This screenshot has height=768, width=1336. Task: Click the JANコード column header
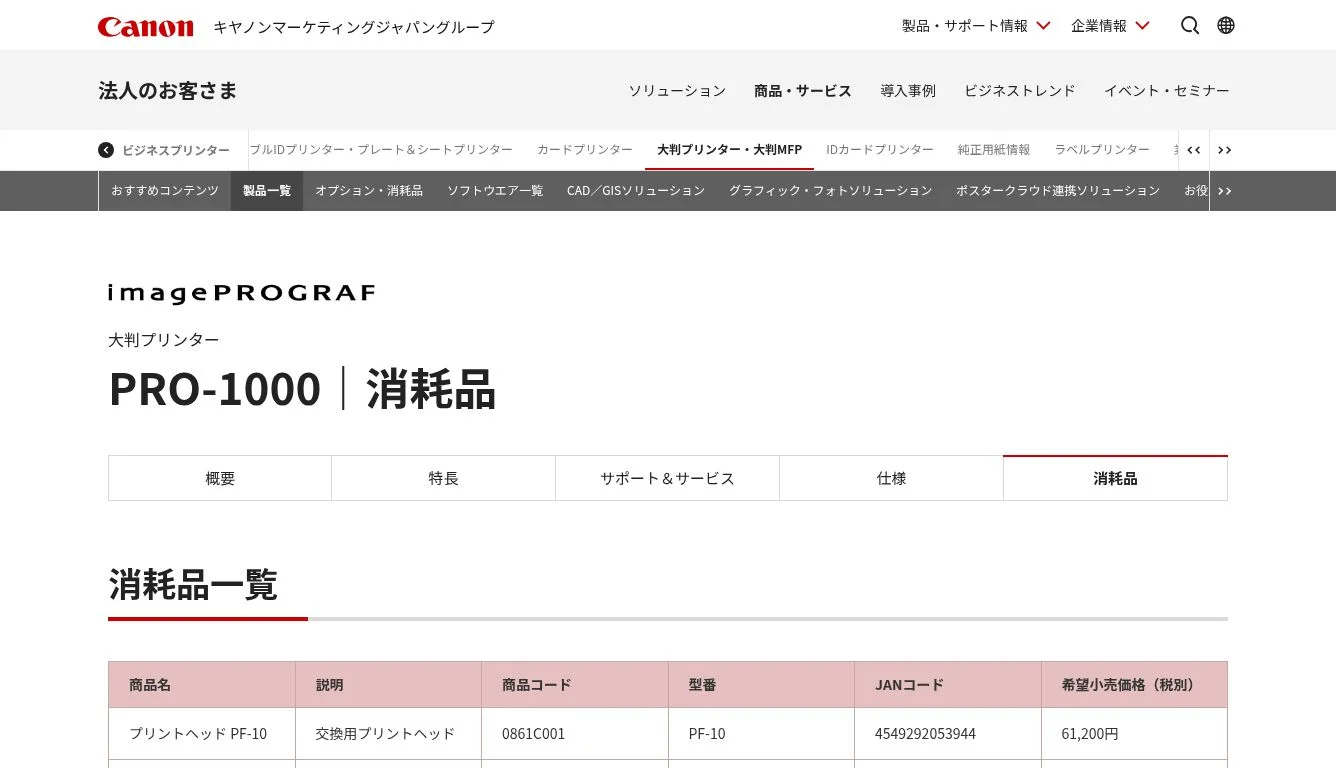coord(948,685)
